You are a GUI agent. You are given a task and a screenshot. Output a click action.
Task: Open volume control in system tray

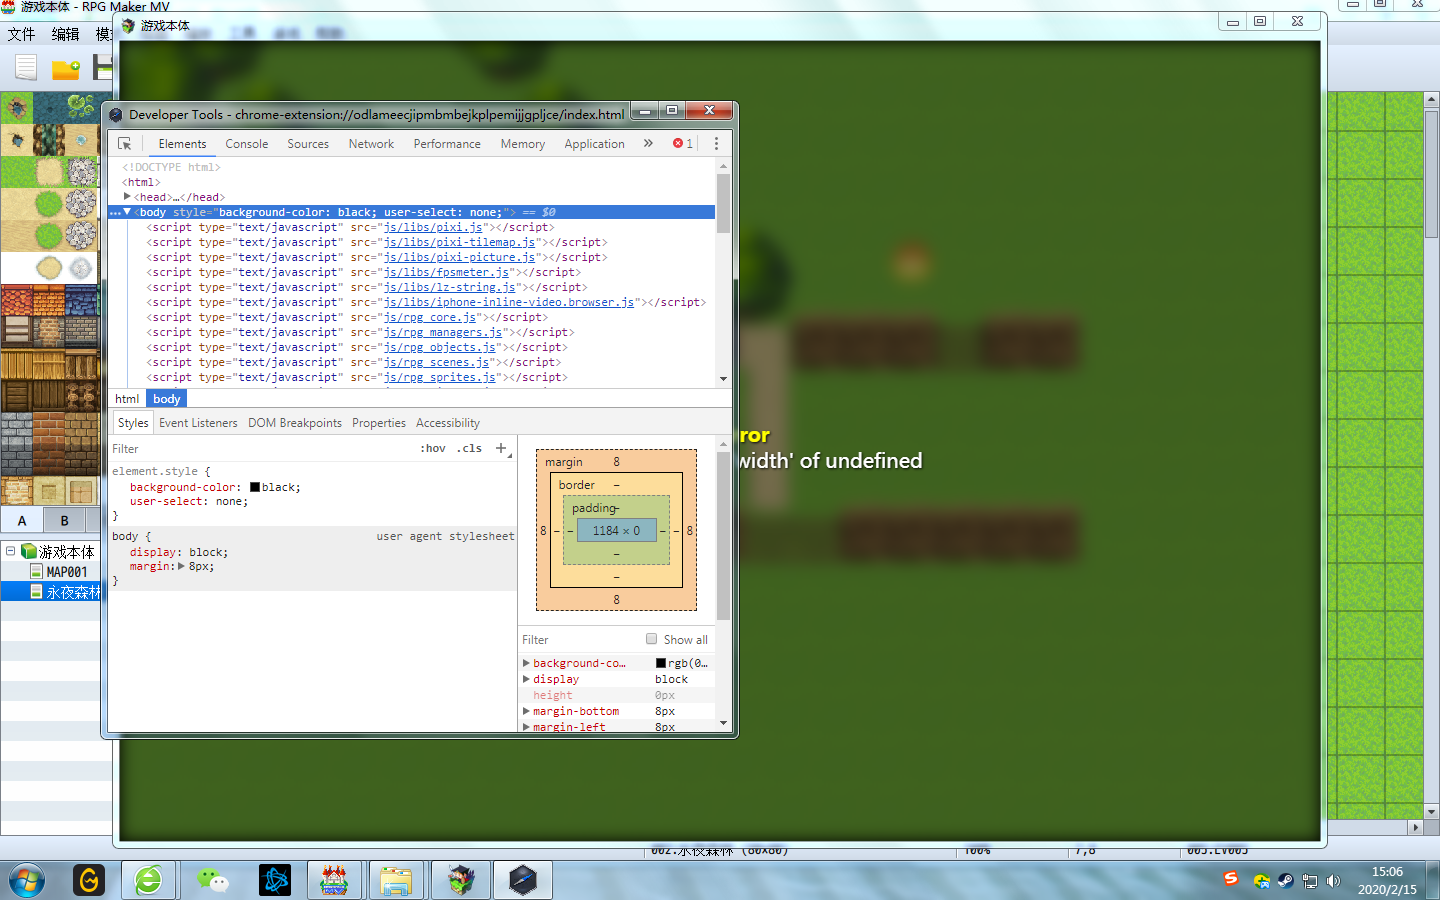pyautogui.click(x=1333, y=881)
